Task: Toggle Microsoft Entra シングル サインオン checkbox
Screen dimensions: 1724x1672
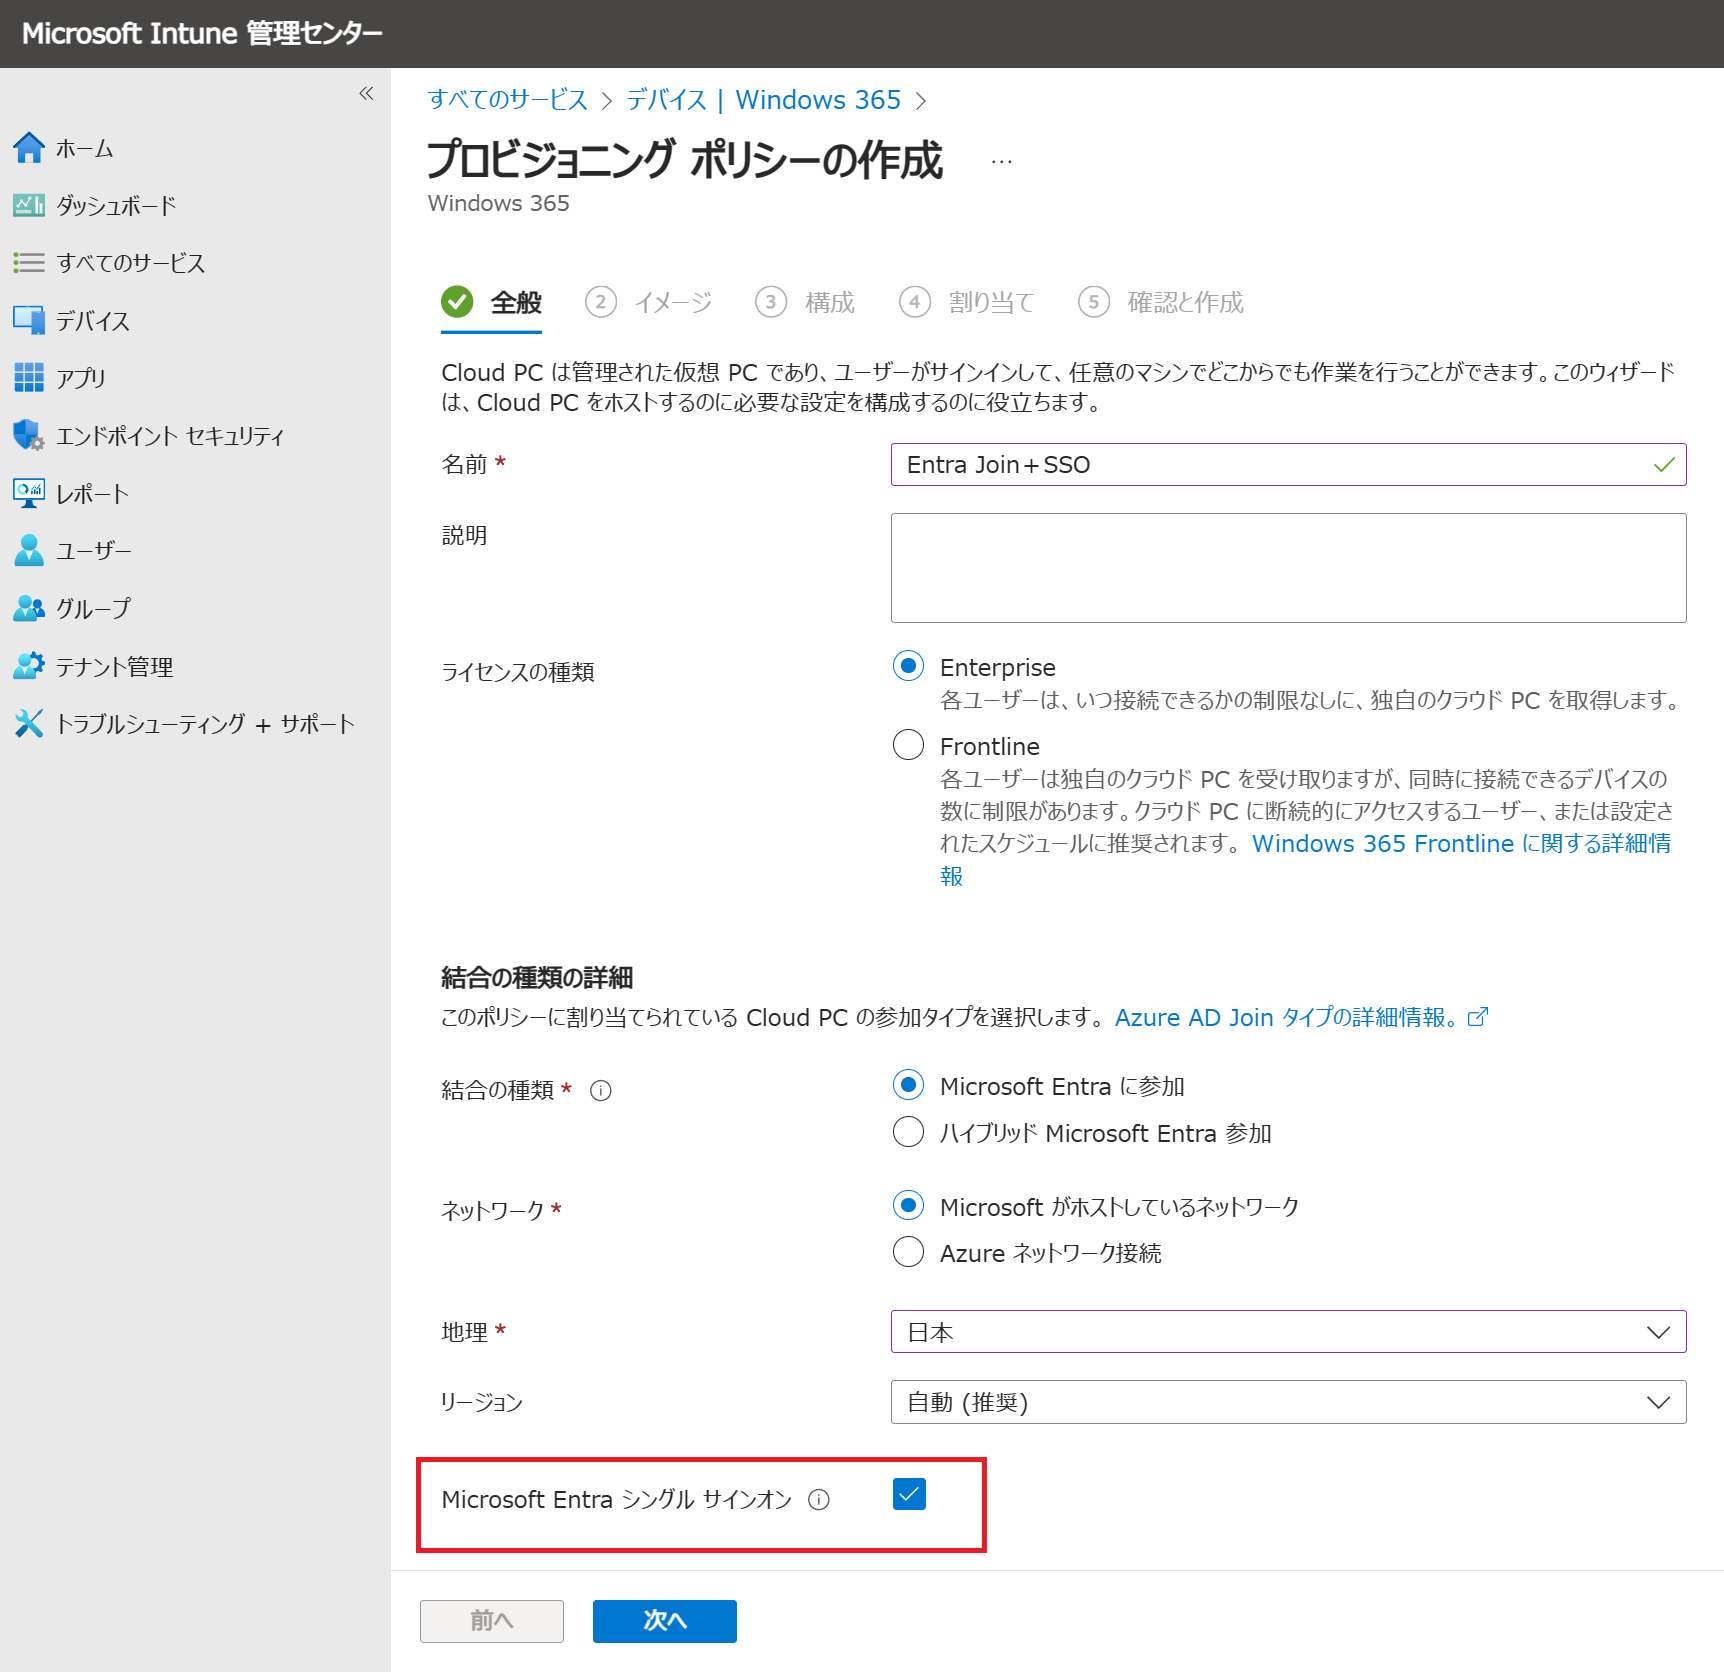Action: pos(909,1494)
